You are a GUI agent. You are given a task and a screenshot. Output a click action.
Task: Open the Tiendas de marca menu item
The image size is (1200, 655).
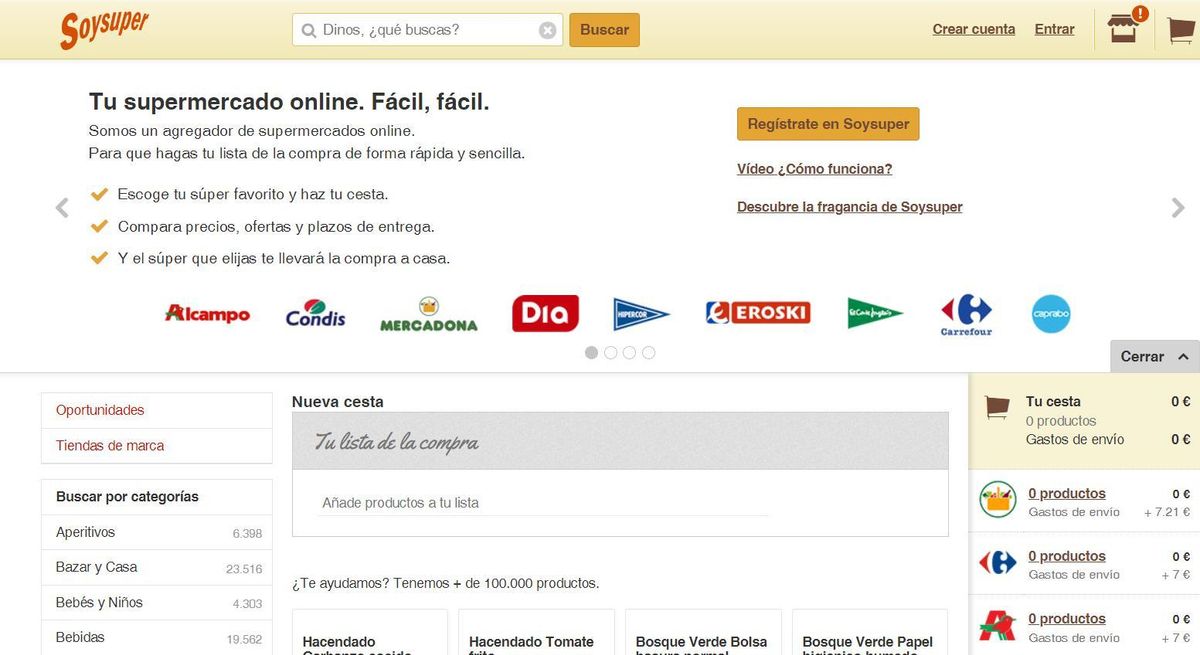click(x=157, y=446)
